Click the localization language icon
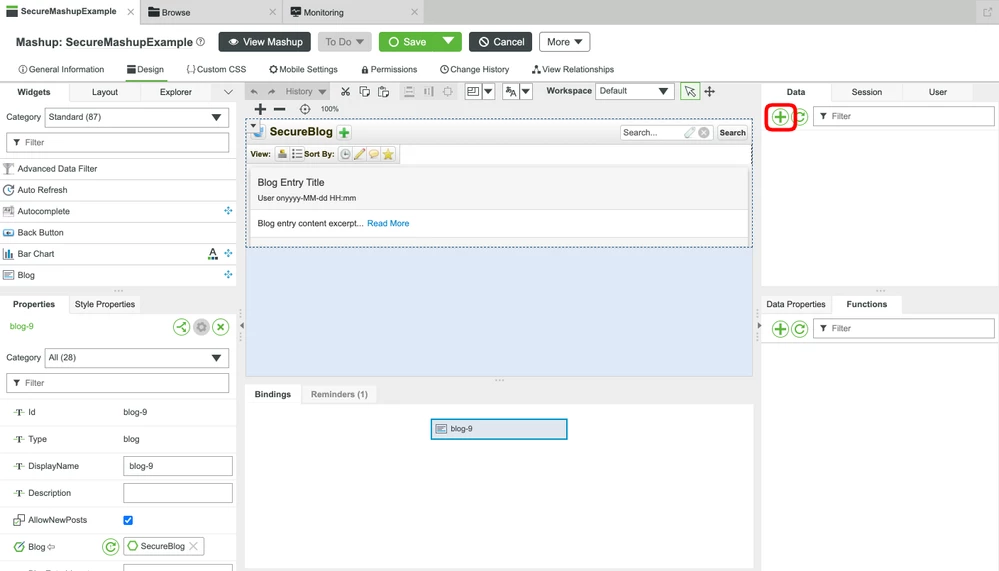Screen dimensions: 999x571 click(x=510, y=92)
